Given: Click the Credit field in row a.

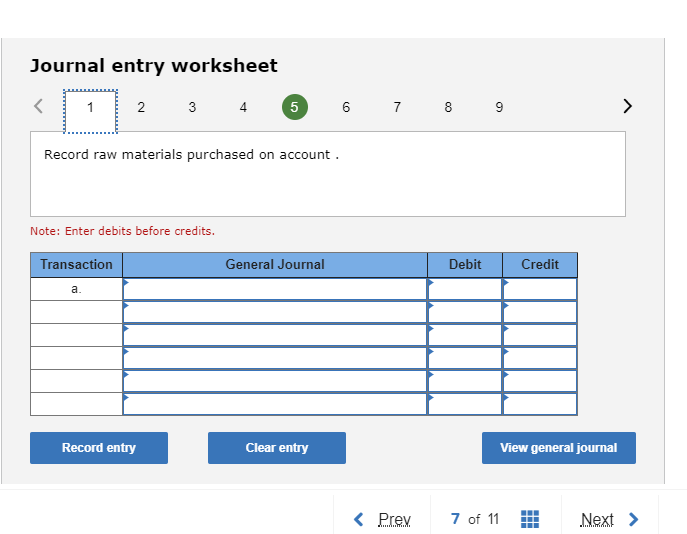Looking at the screenshot, I should (x=540, y=289).
